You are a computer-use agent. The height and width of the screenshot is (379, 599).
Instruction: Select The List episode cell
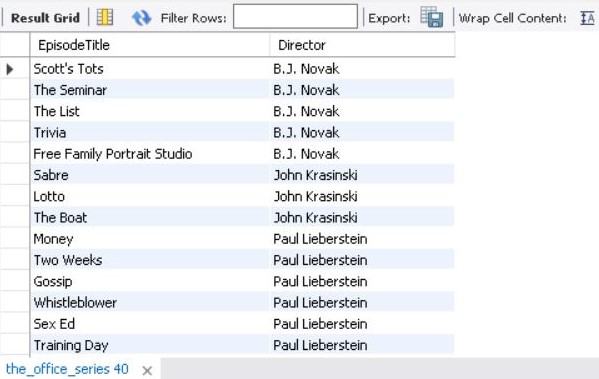pyautogui.click(x=150, y=111)
